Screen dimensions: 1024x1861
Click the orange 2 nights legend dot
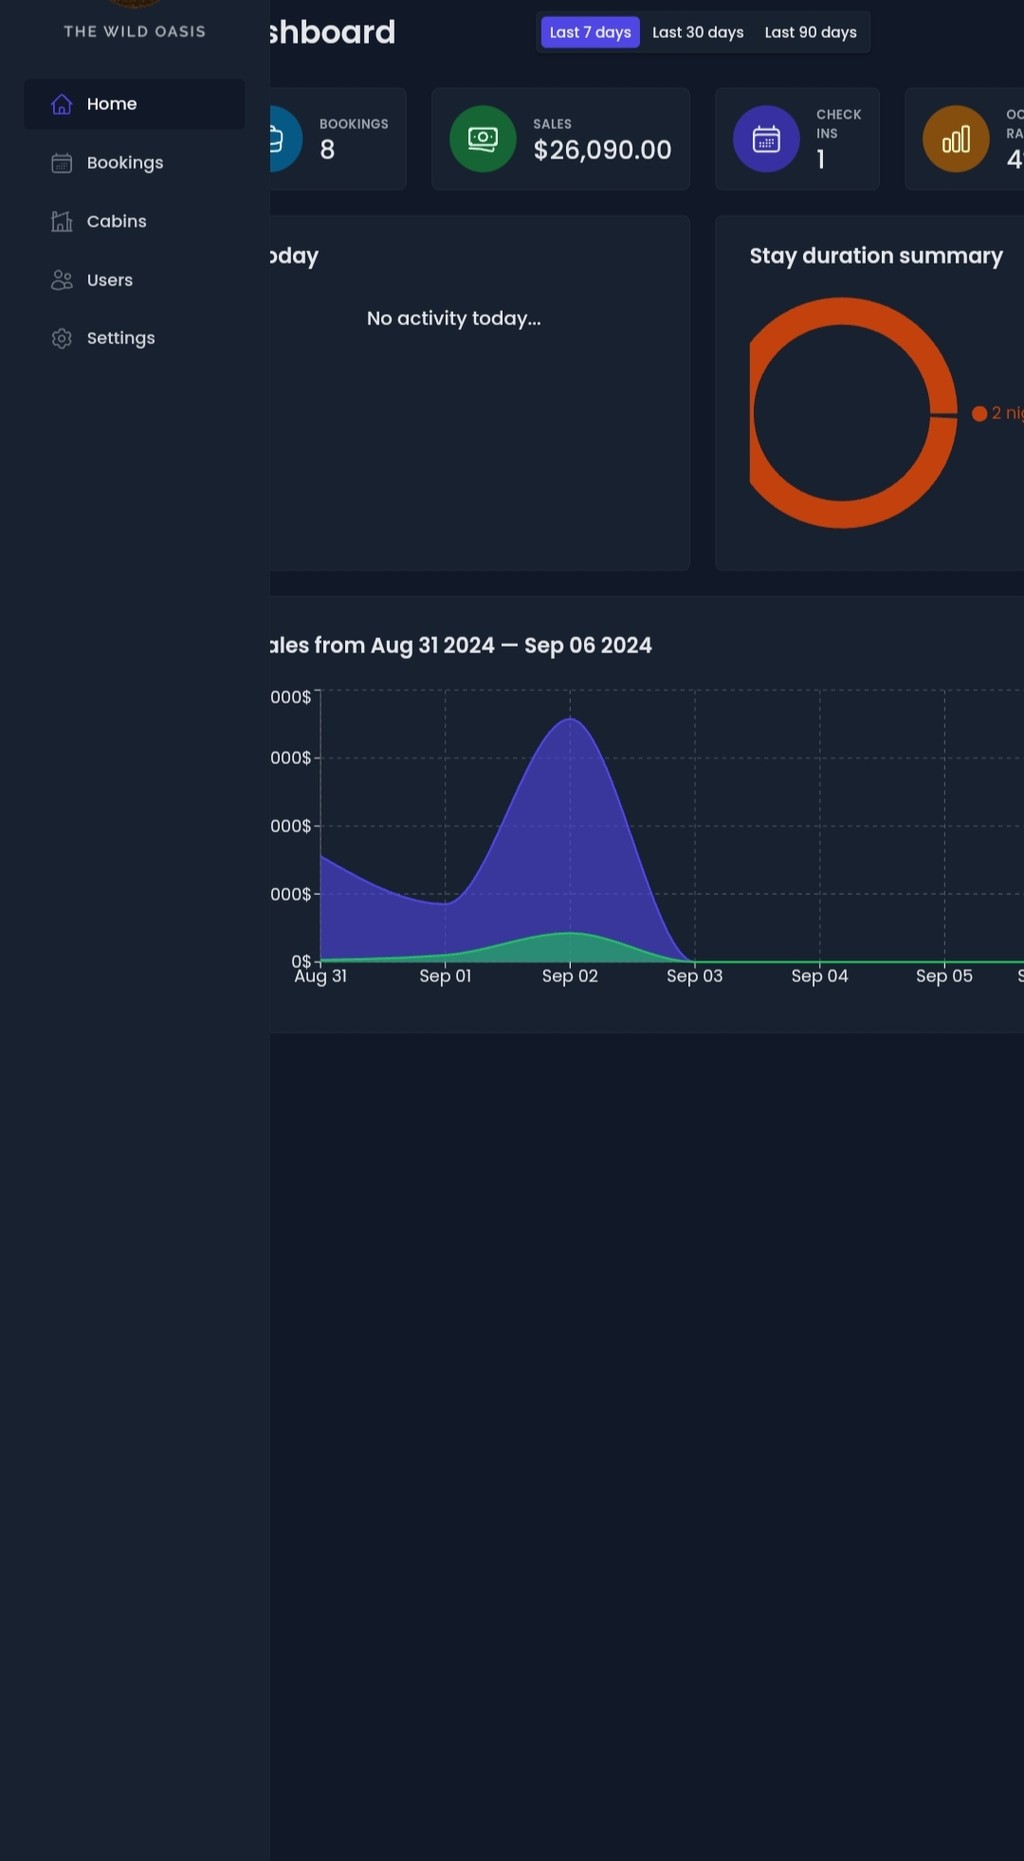click(980, 413)
